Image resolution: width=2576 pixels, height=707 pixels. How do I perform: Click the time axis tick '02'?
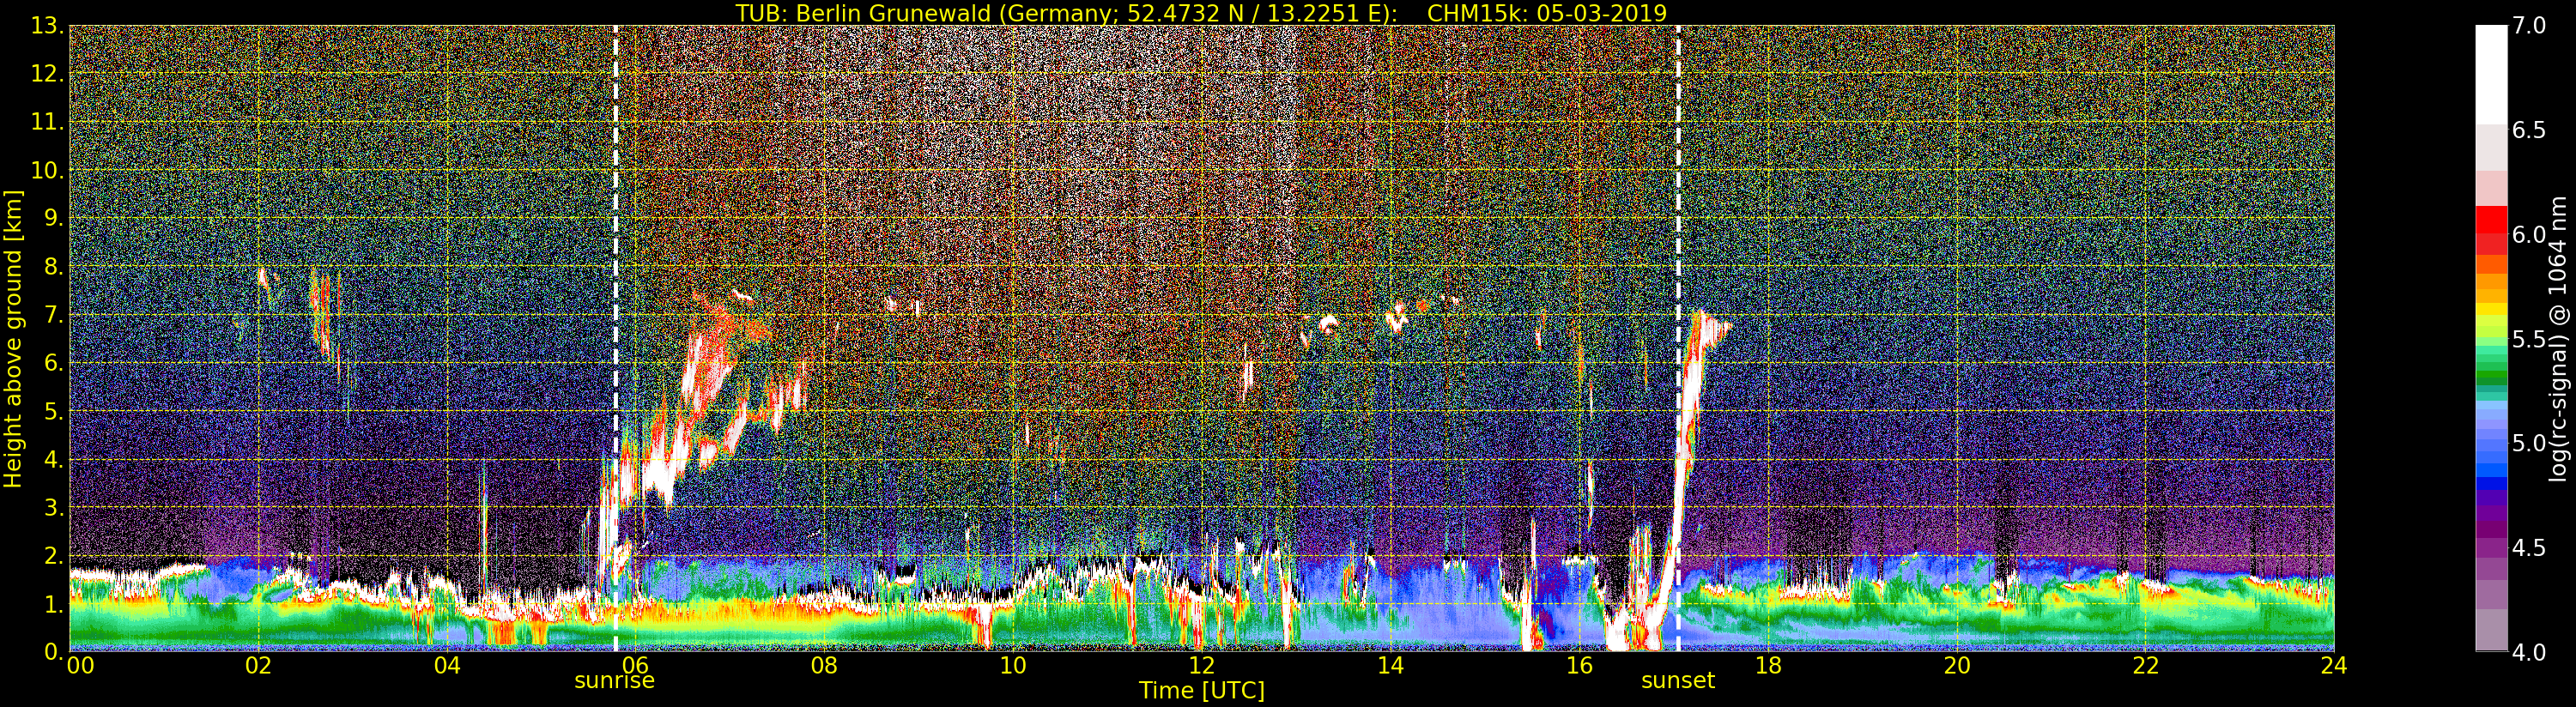coord(259,666)
